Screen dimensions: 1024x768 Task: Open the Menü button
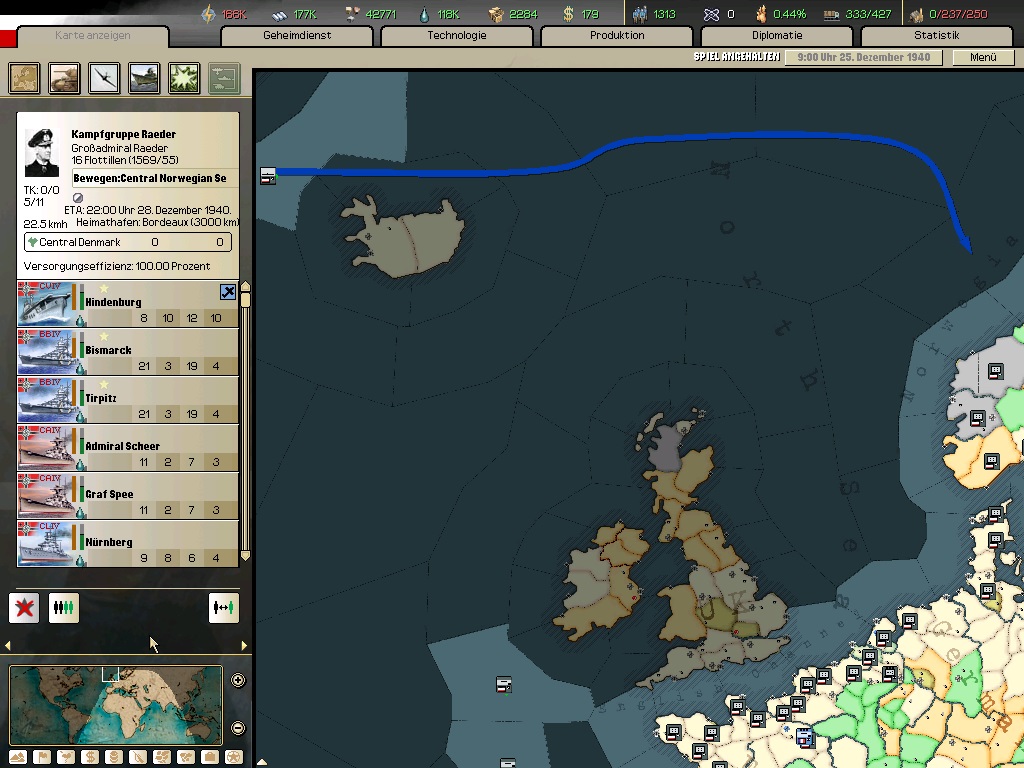click(x=983, y=57)
